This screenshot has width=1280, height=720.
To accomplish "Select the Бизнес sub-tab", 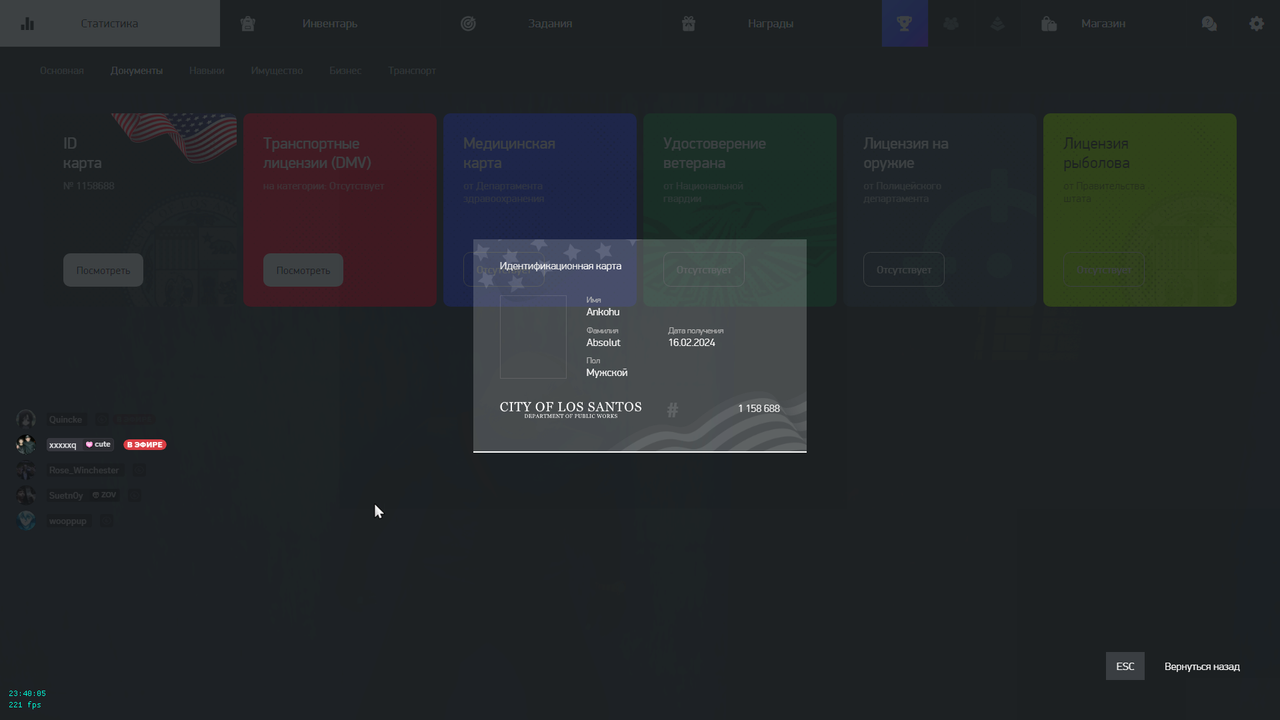I will coord(345,71).
